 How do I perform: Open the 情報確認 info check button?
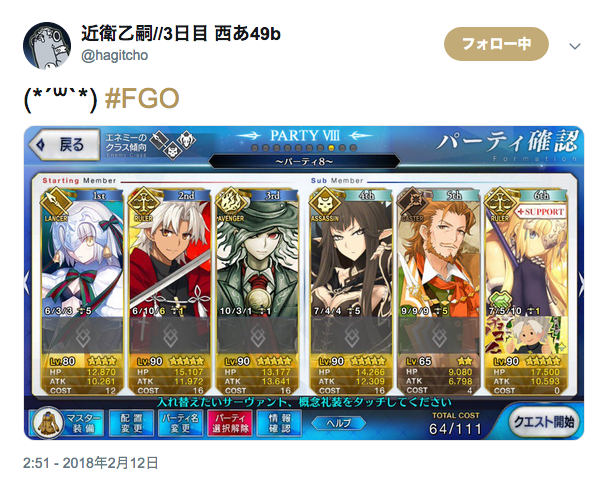pyautogui.click(x=279, y=423)
